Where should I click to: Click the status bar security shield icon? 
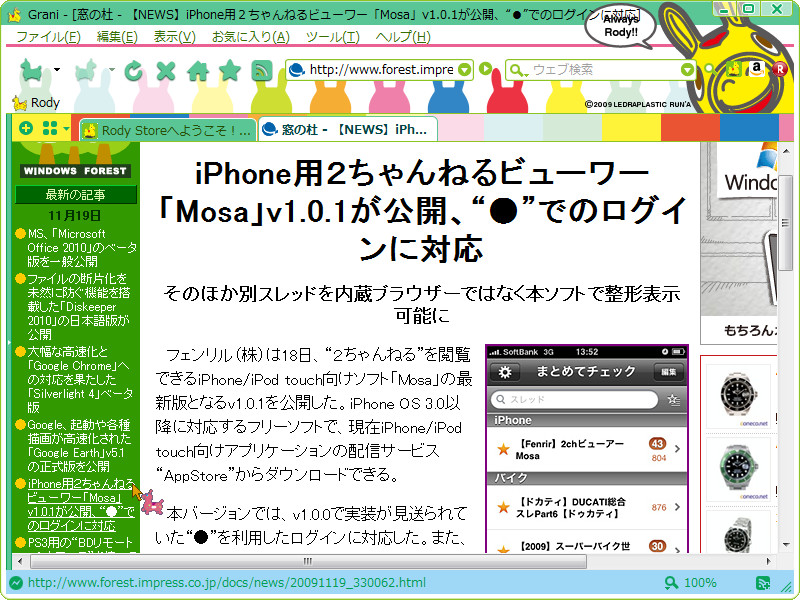[16, 583]
